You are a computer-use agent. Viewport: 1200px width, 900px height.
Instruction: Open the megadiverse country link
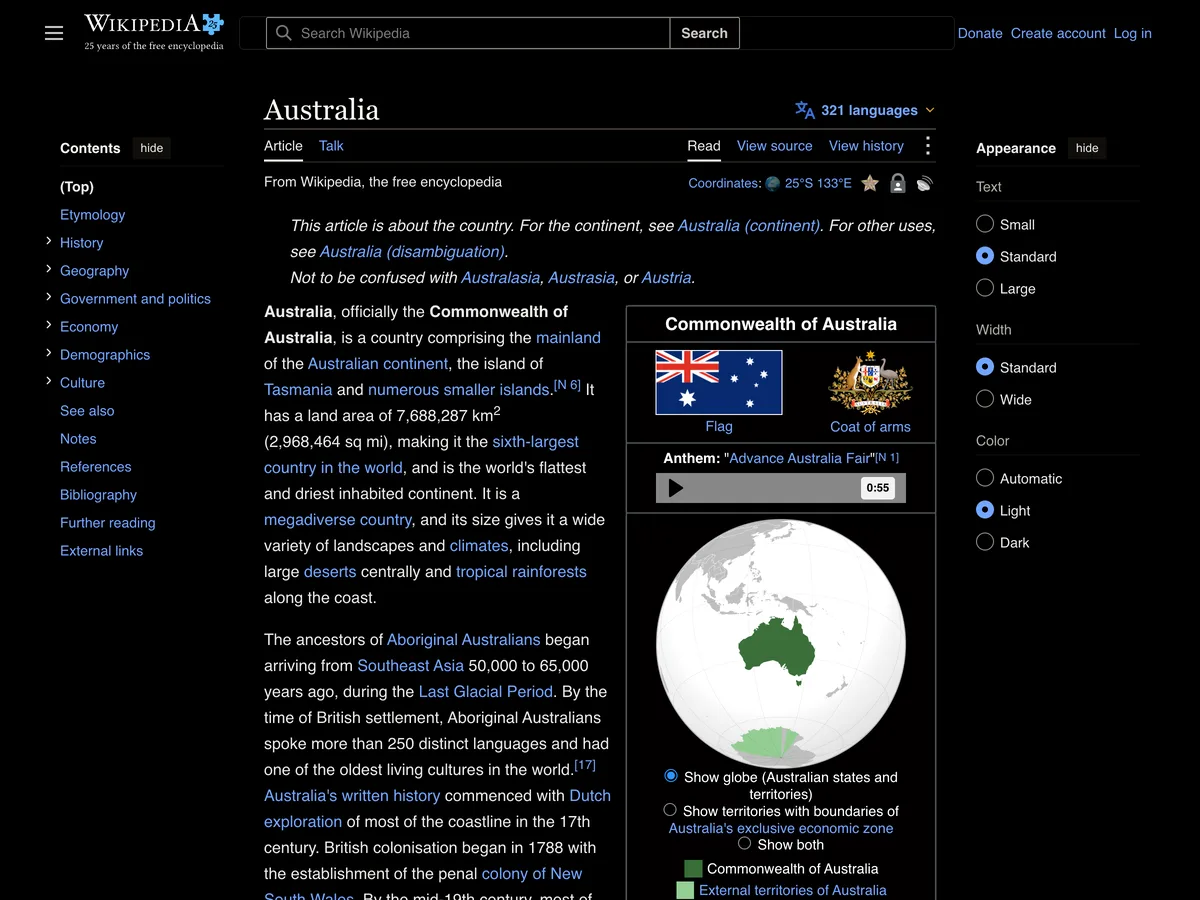338,520
